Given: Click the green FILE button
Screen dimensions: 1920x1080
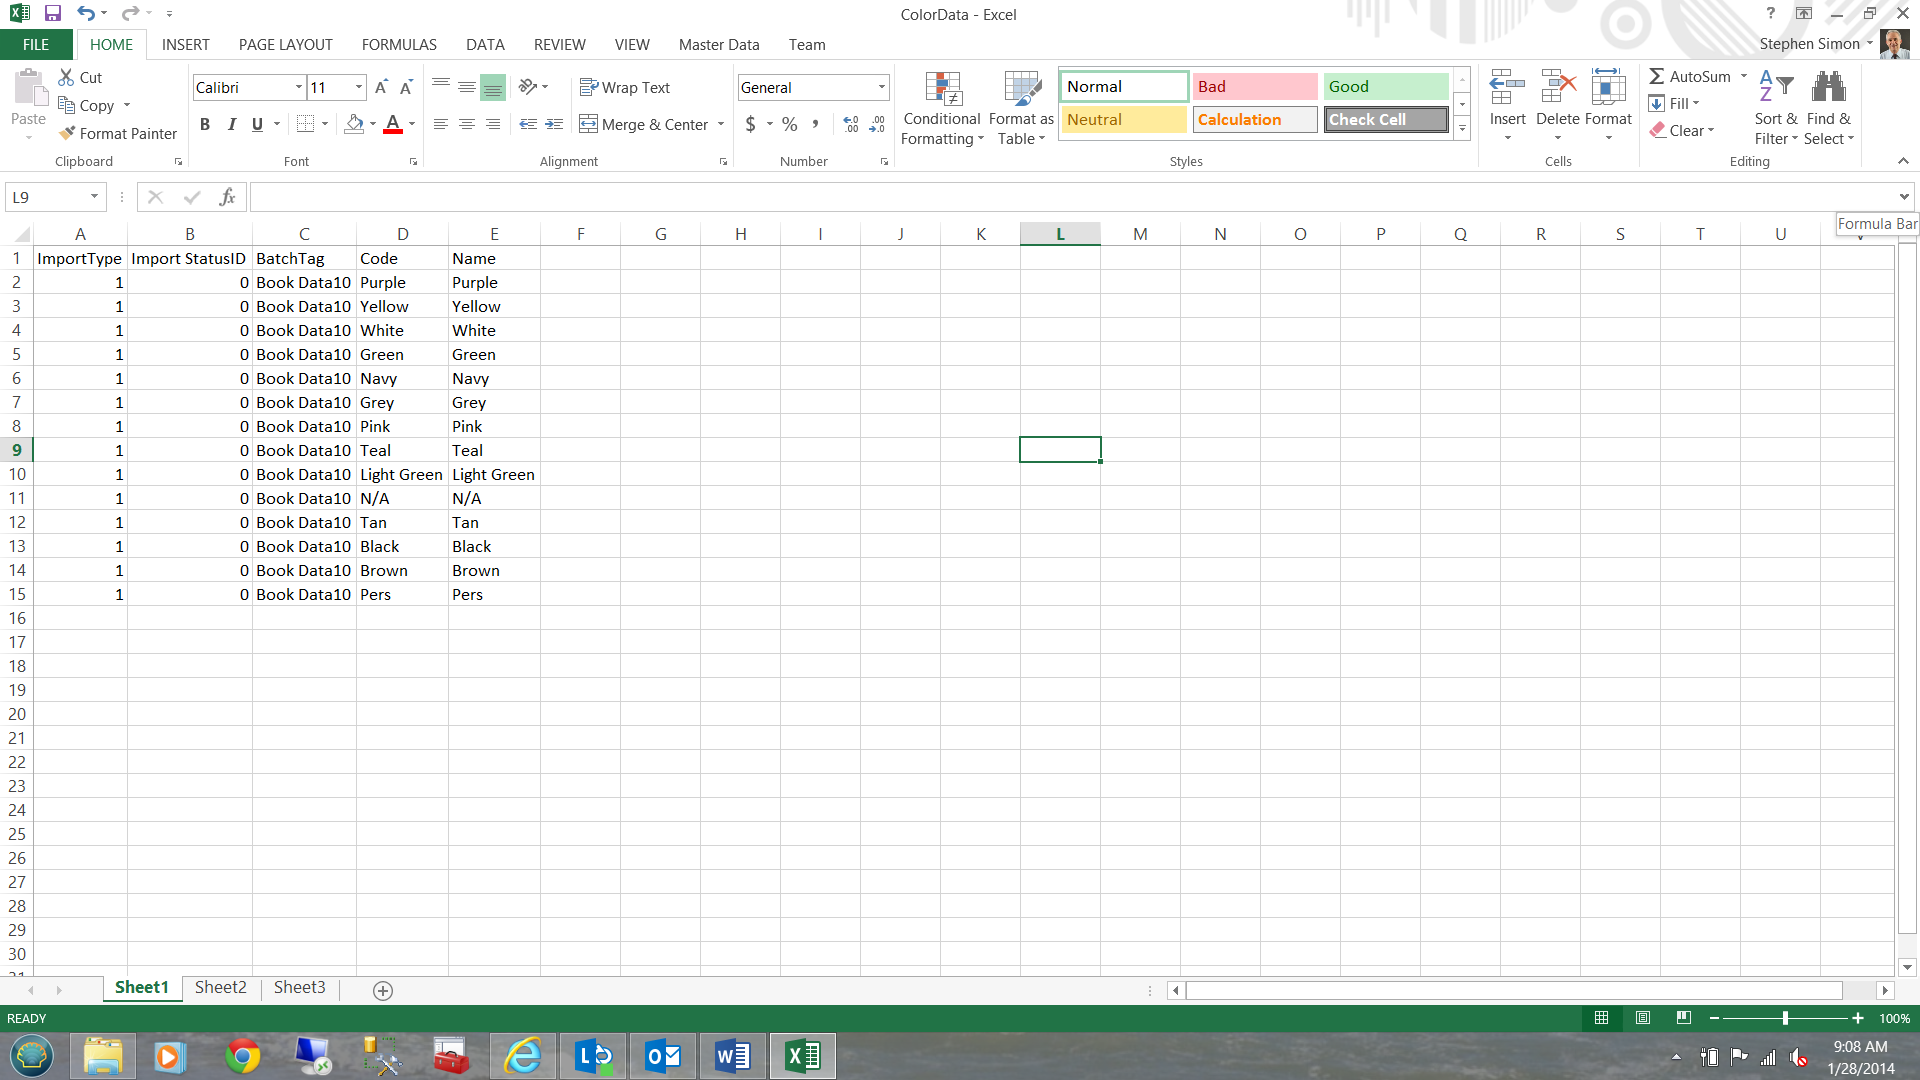Looking at the screenshot, I should (36, 45).
